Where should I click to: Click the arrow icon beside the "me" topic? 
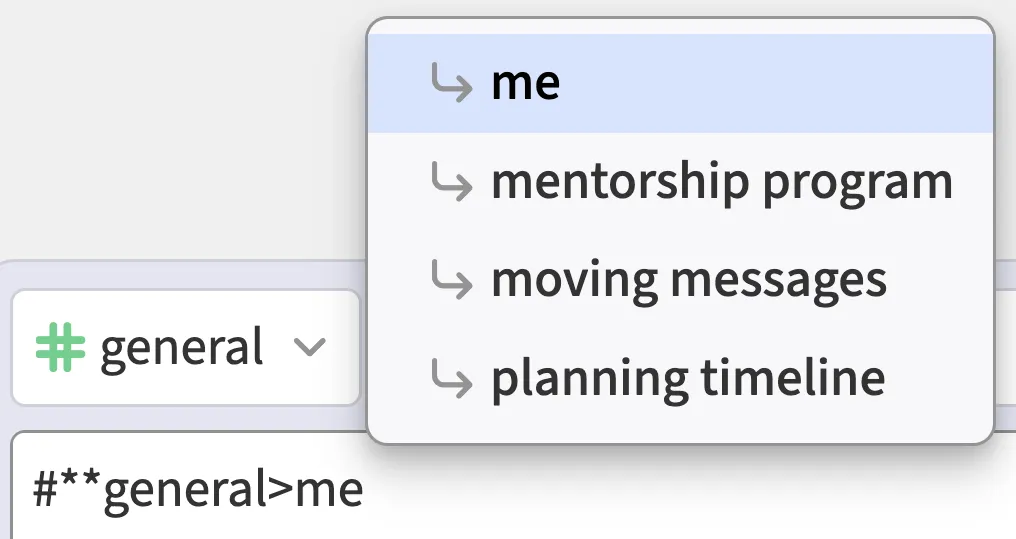[450, 84]
